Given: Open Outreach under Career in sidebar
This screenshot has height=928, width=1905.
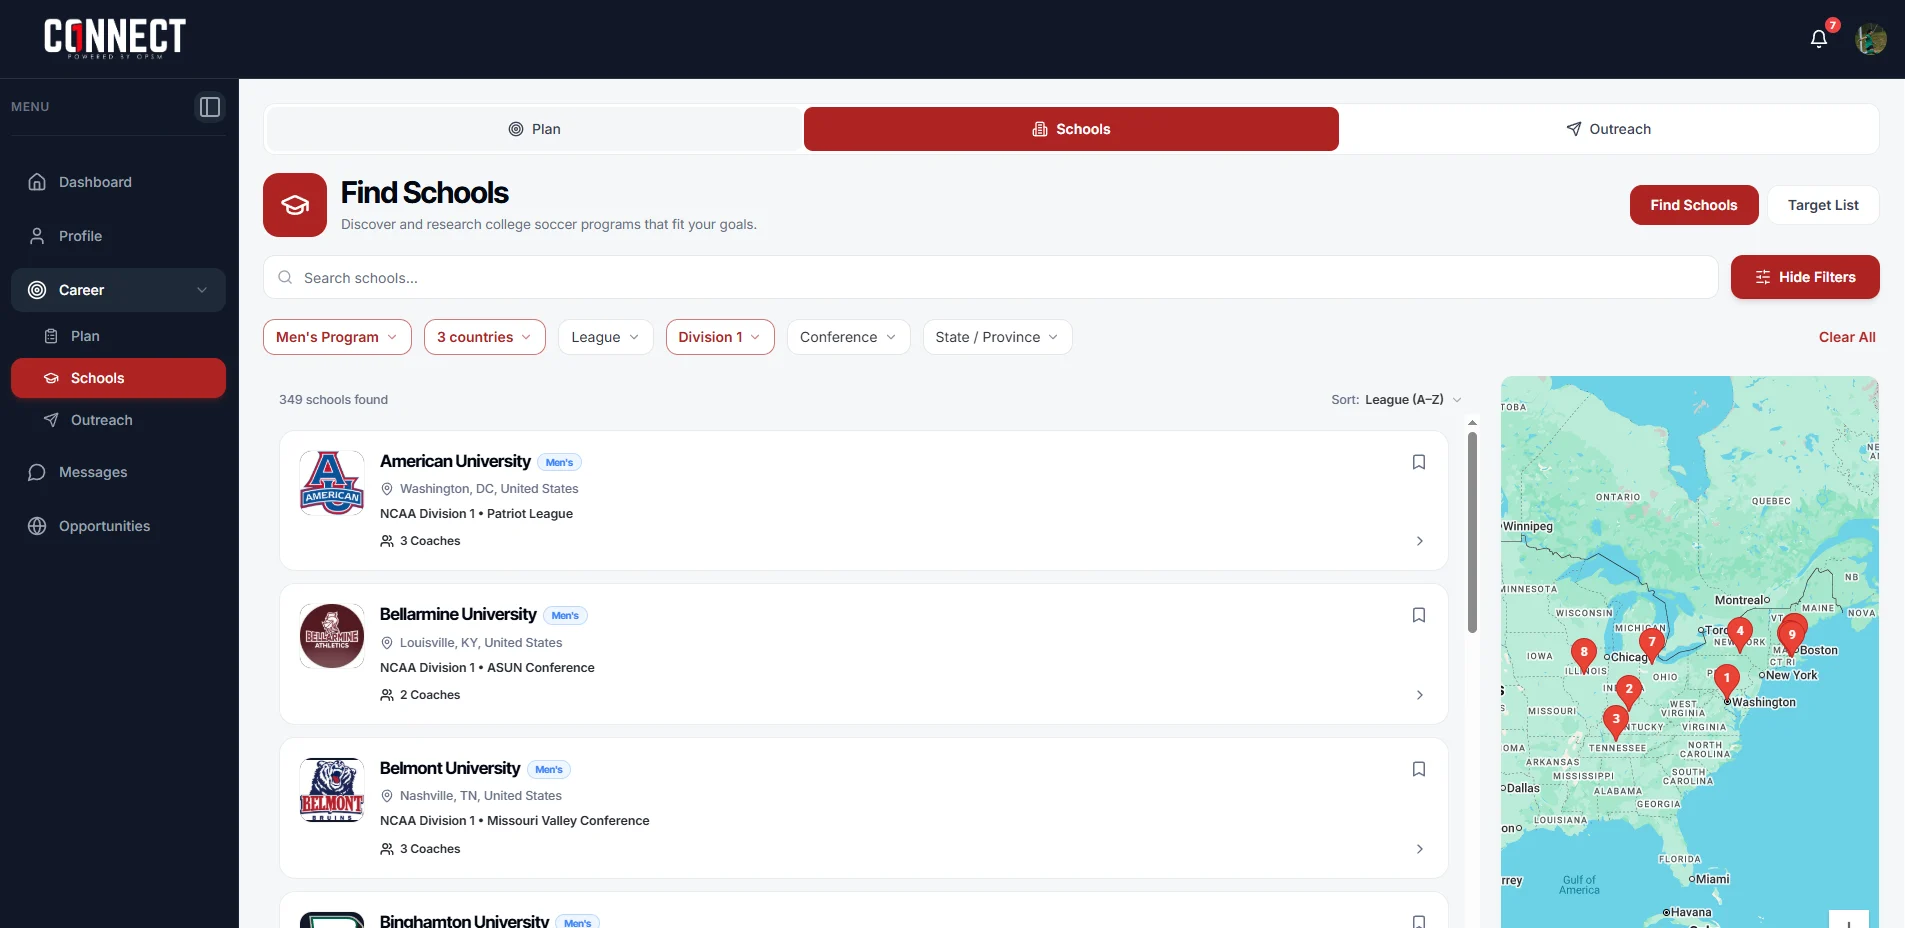Looking at the screenshot, I should point(118,420).
